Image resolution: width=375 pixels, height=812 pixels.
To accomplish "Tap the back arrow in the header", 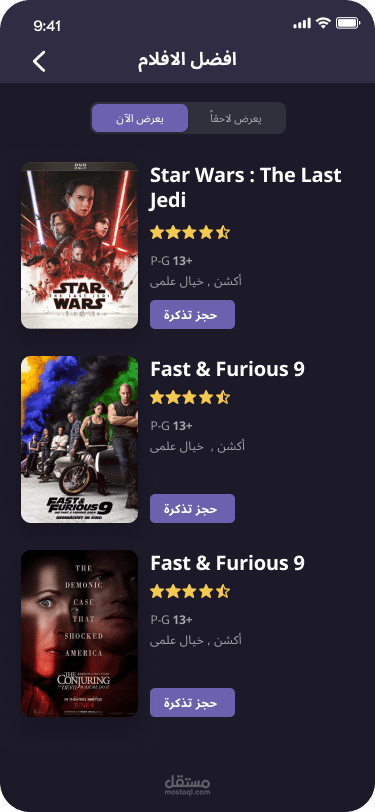I will point(39,61).
